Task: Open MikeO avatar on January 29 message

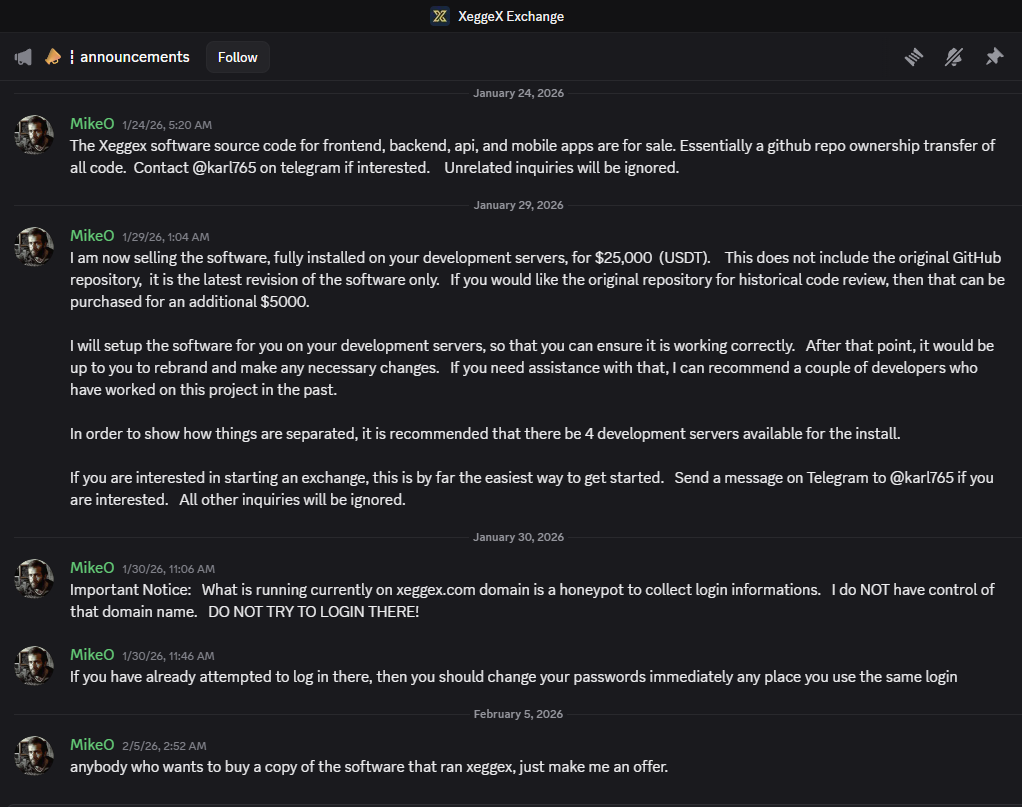Action: pyautogui.click(x=35, y=246)
